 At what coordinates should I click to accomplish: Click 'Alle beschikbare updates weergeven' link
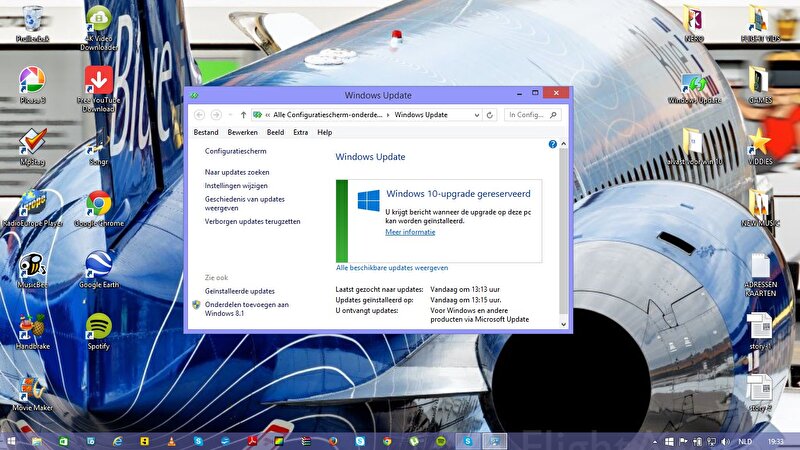coord(392,268)
